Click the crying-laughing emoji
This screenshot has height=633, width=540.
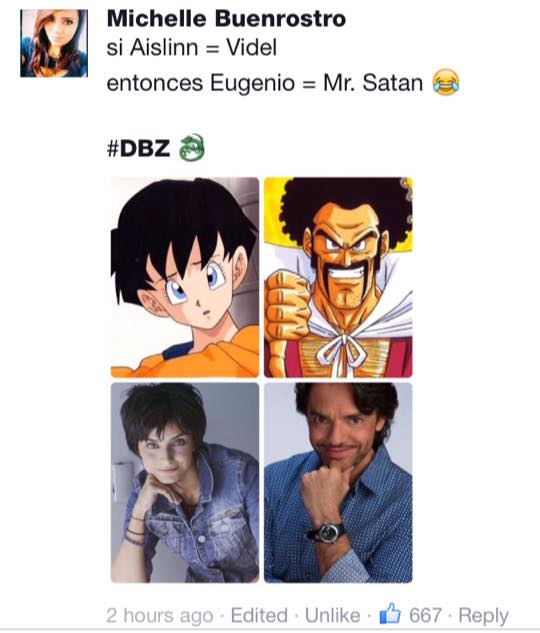point(446,82)
